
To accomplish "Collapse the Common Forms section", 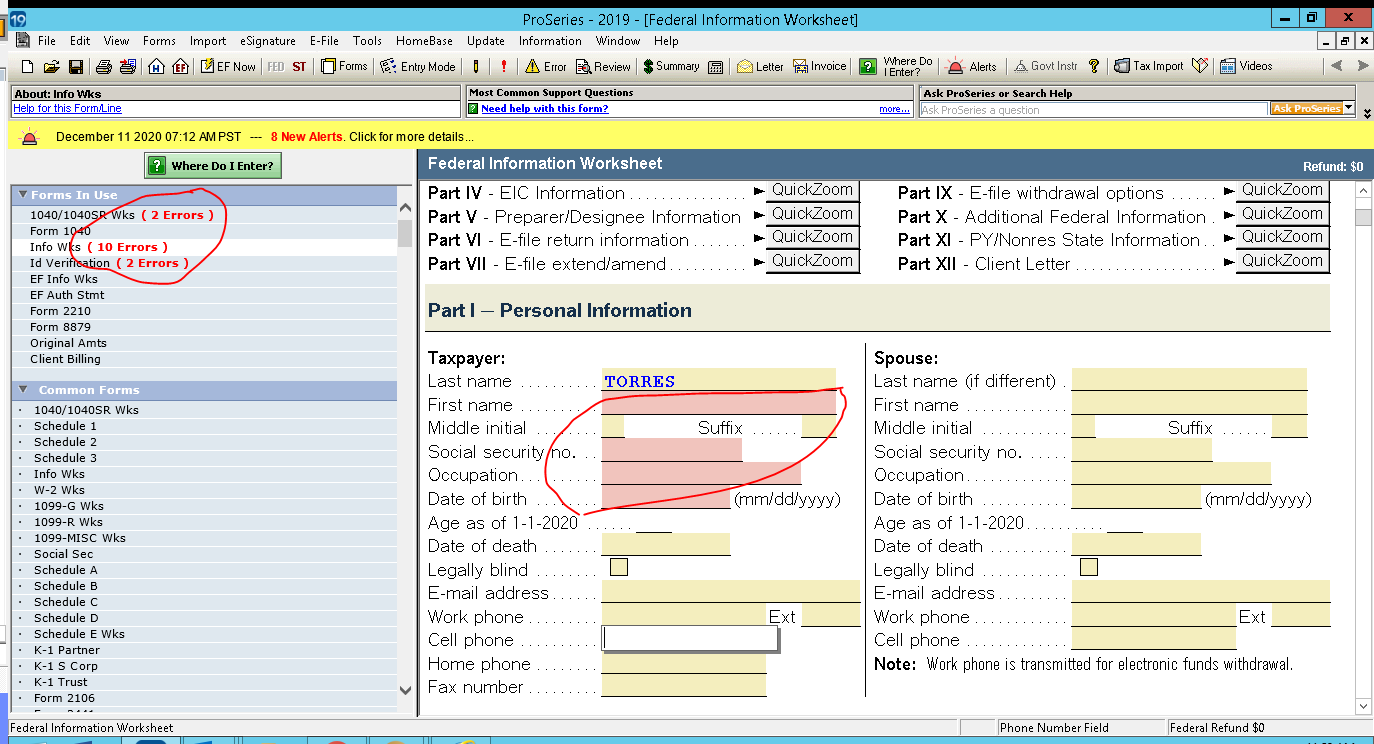I will click(23, 390).
